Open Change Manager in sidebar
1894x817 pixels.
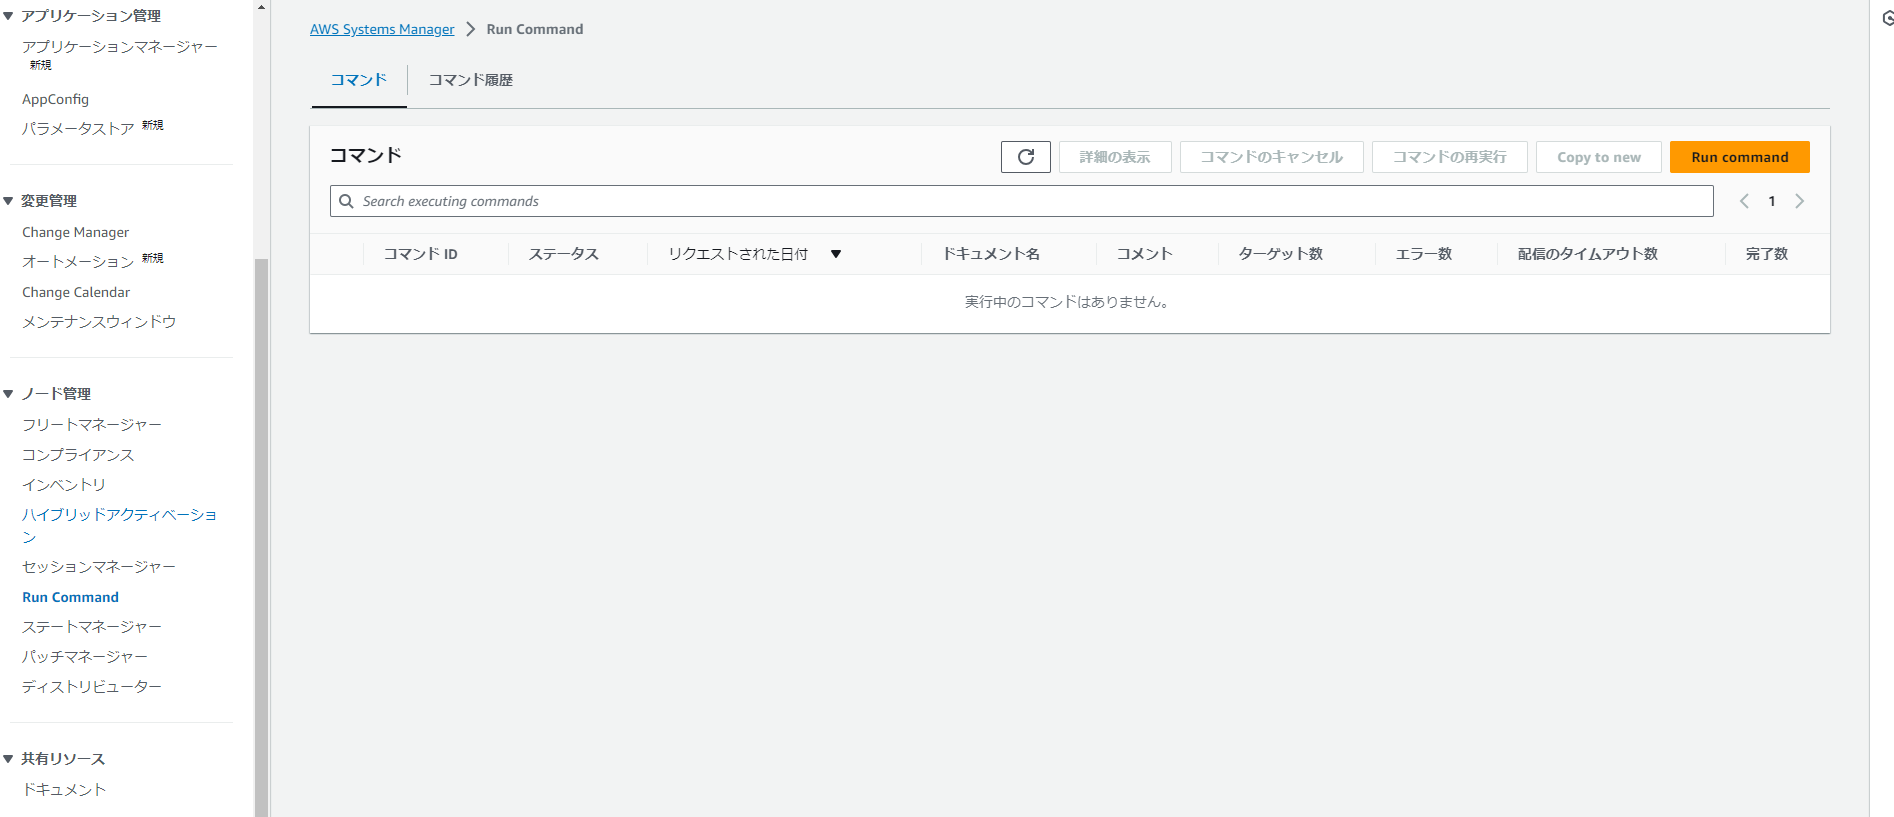(75, 232)
